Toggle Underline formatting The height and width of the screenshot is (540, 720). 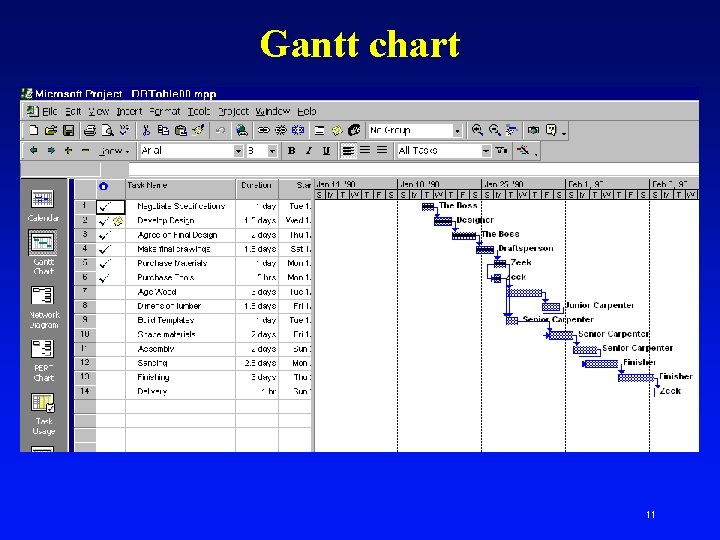[x=326, y=151]
